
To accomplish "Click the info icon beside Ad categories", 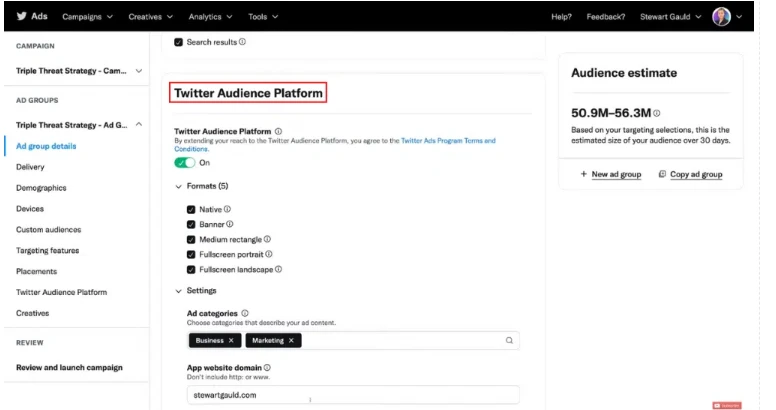I will [x=245, y=313].
